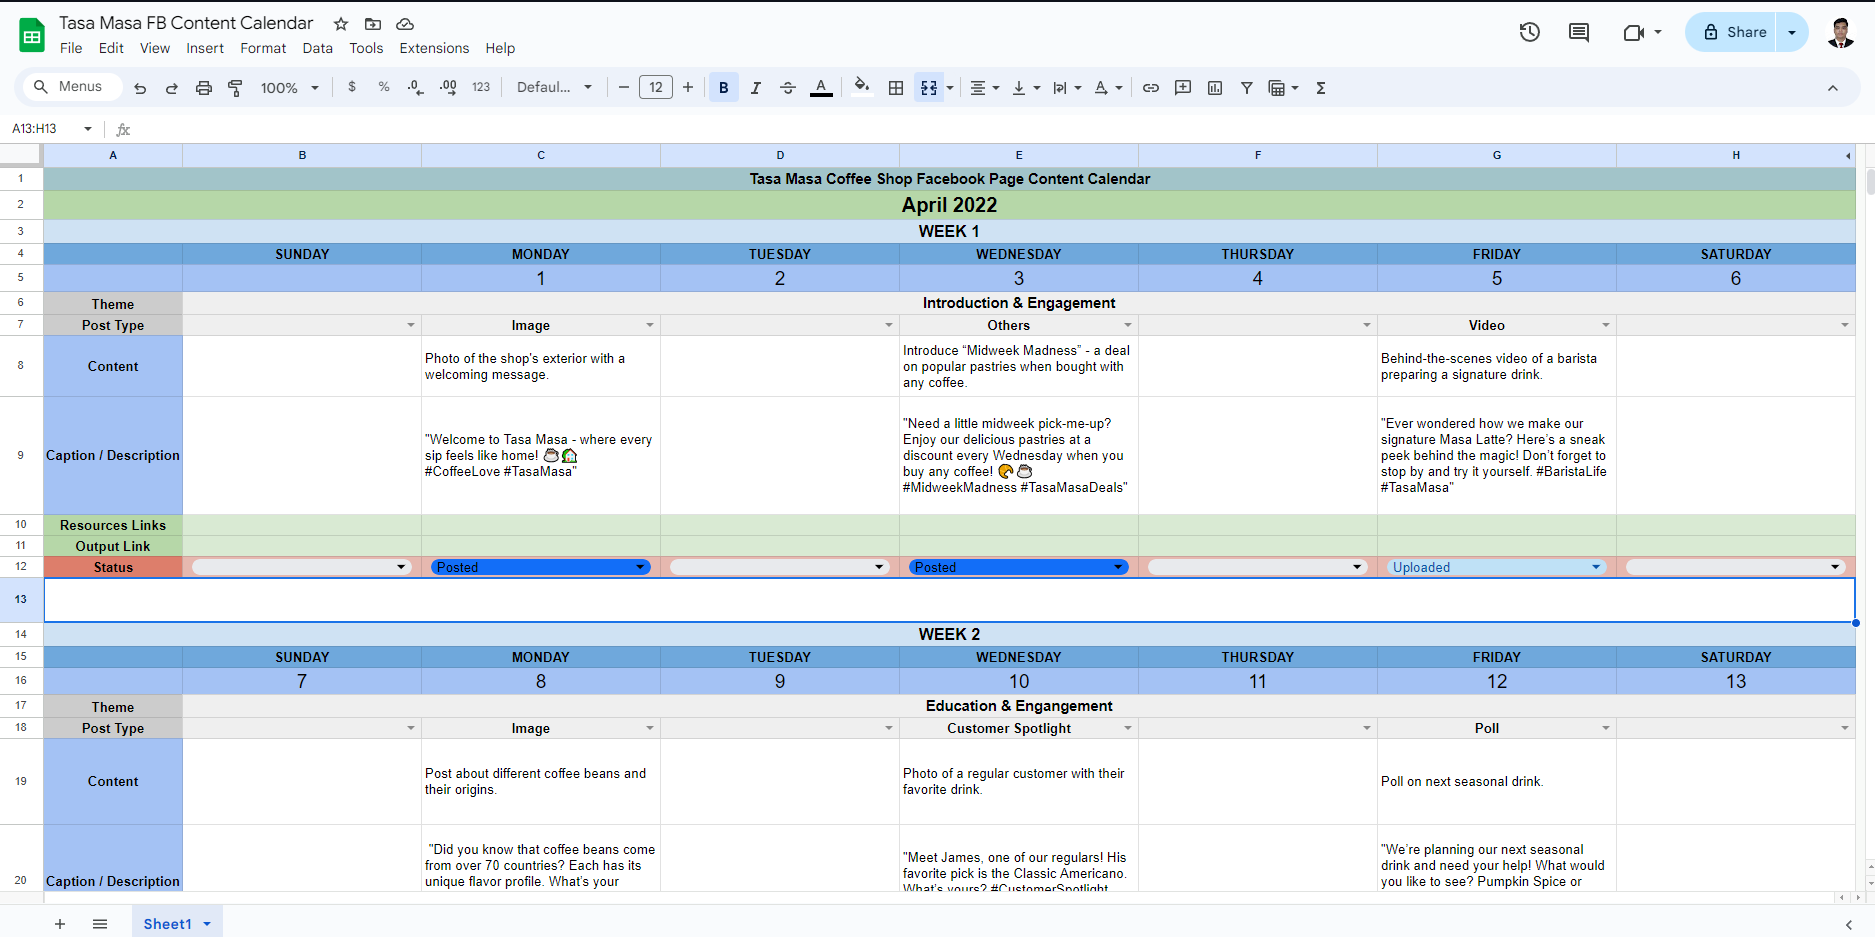Screen dimensions: 1875x937
Task: Open the text color picker
Action: coord(821,88)
